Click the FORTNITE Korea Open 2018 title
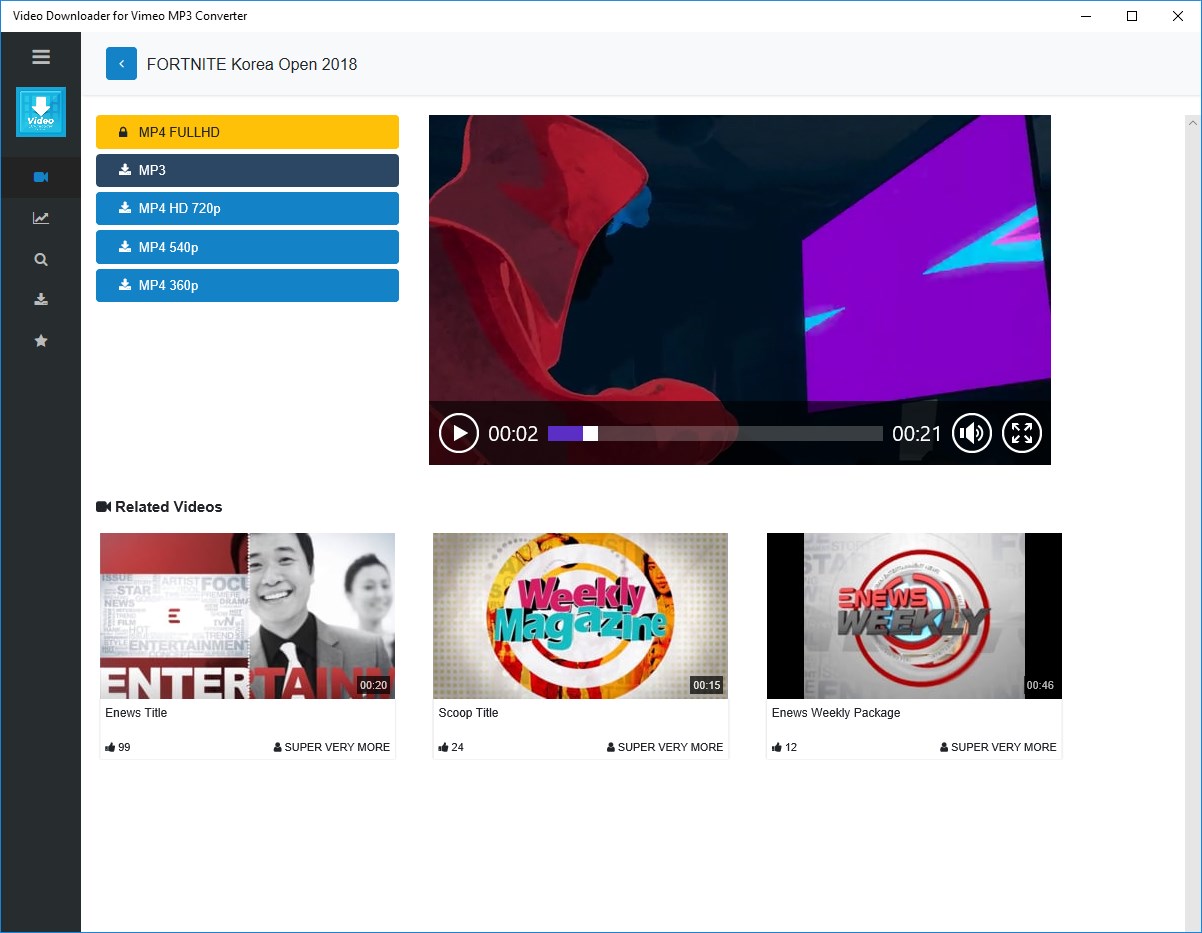Viewport: 1202px width, 933px height. point(252,64)
